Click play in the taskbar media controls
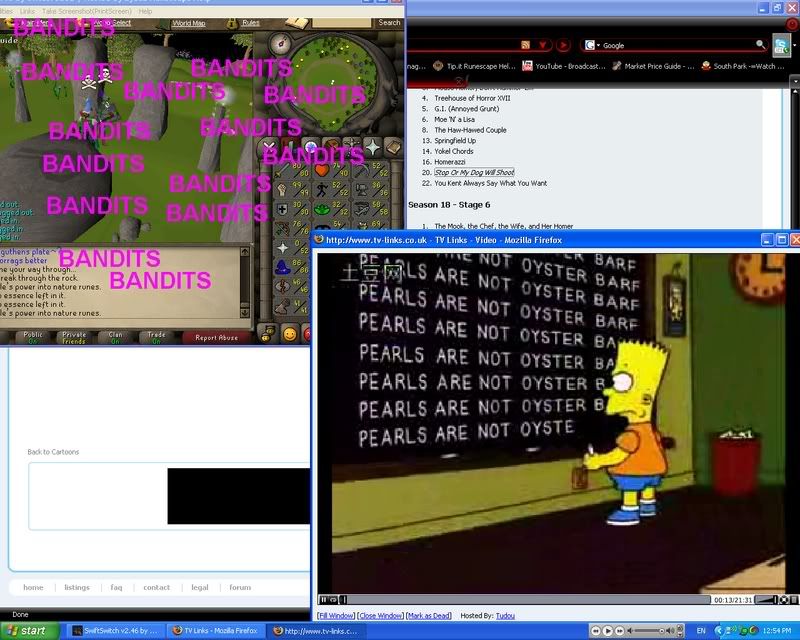 pos(608,630)
